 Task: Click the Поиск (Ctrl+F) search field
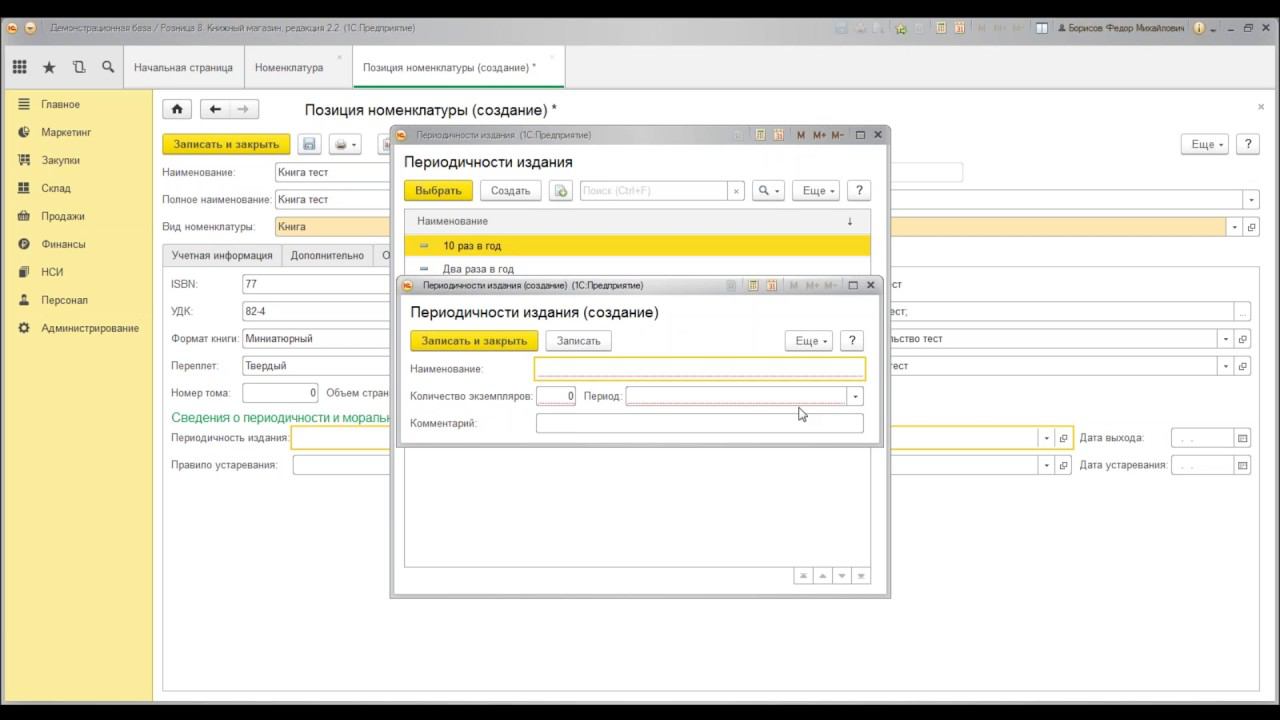[654, 190]
